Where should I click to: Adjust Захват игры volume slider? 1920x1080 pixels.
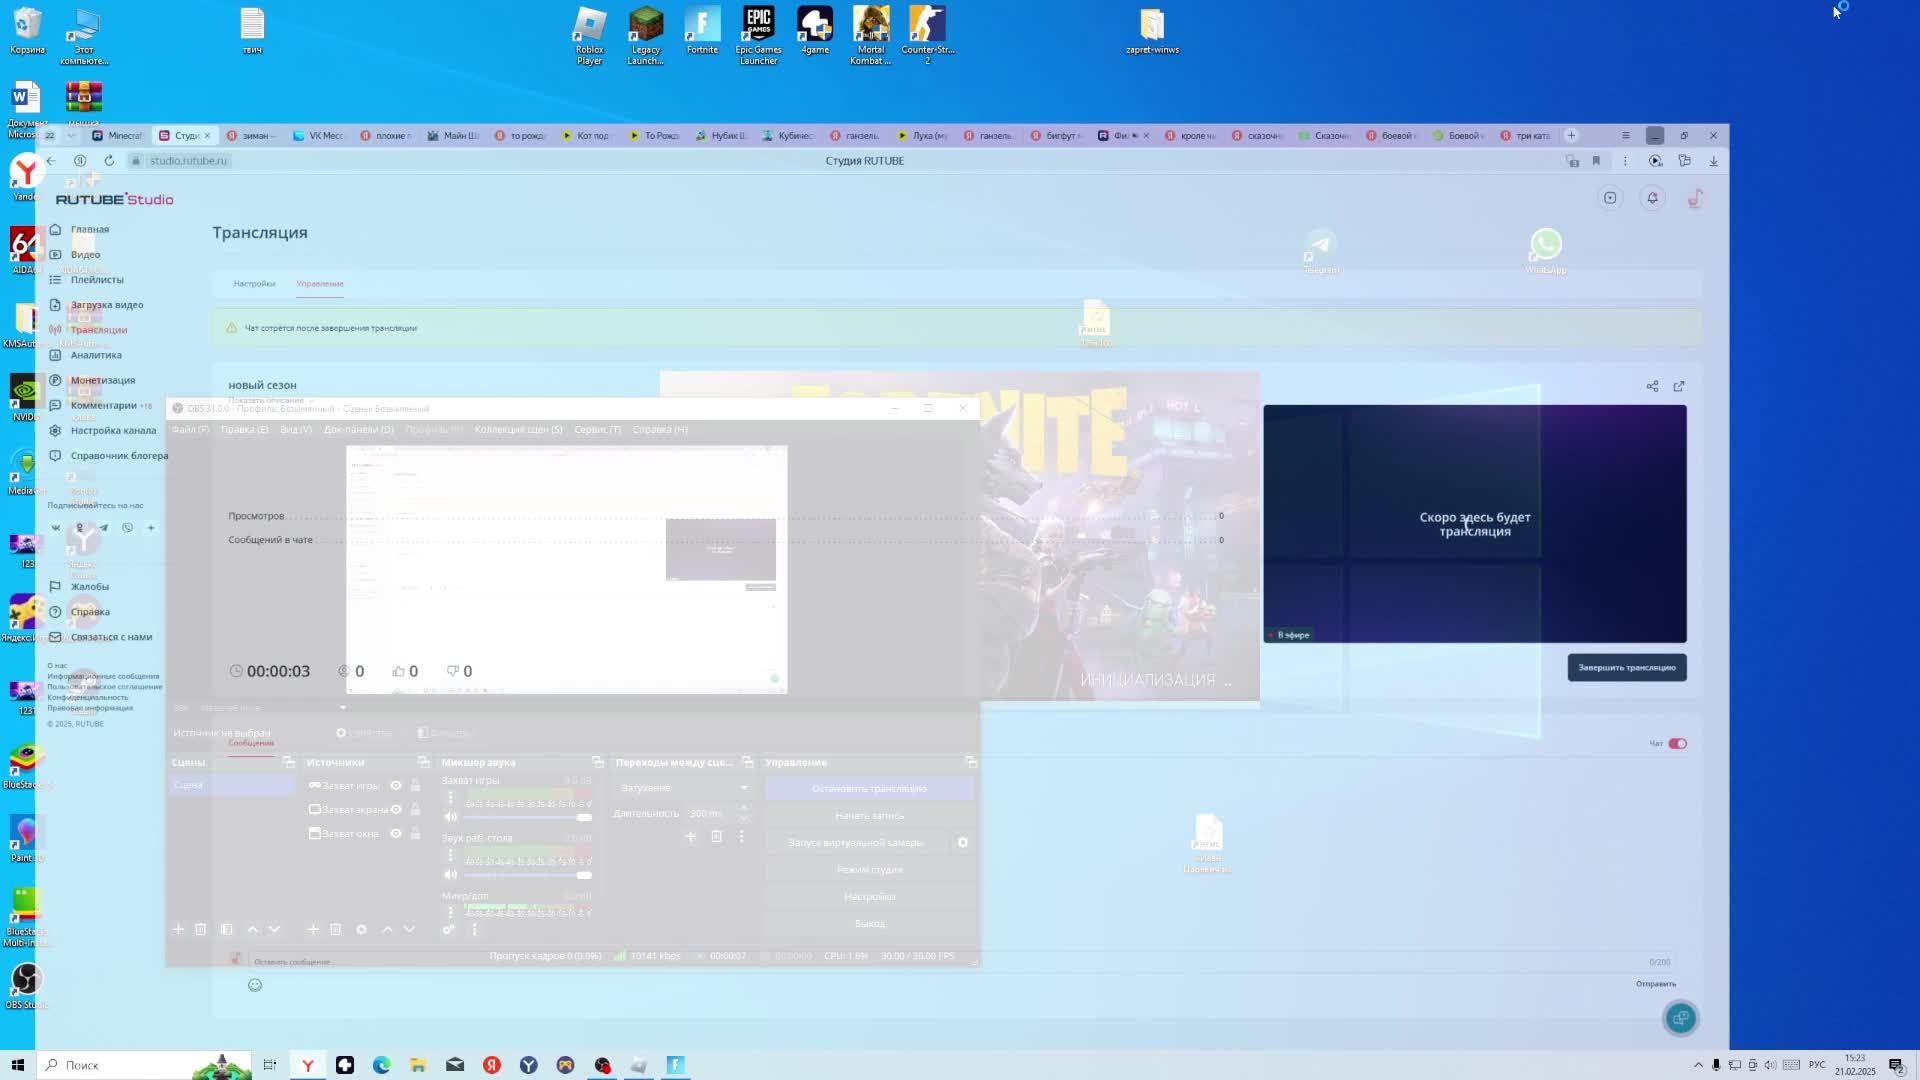coord(528,817)
